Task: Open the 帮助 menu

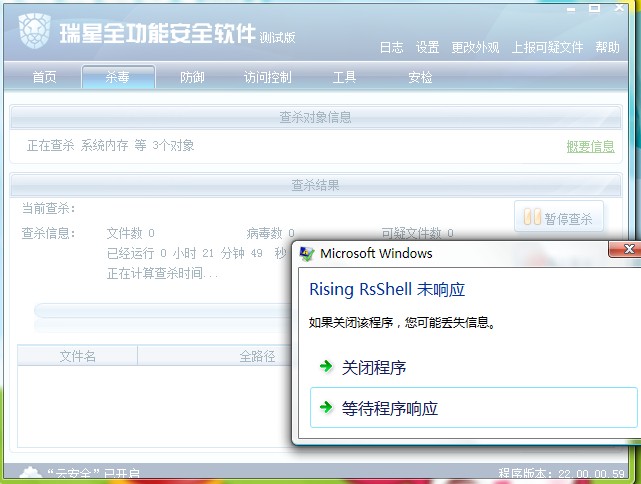Action: [x=607, y=47]
